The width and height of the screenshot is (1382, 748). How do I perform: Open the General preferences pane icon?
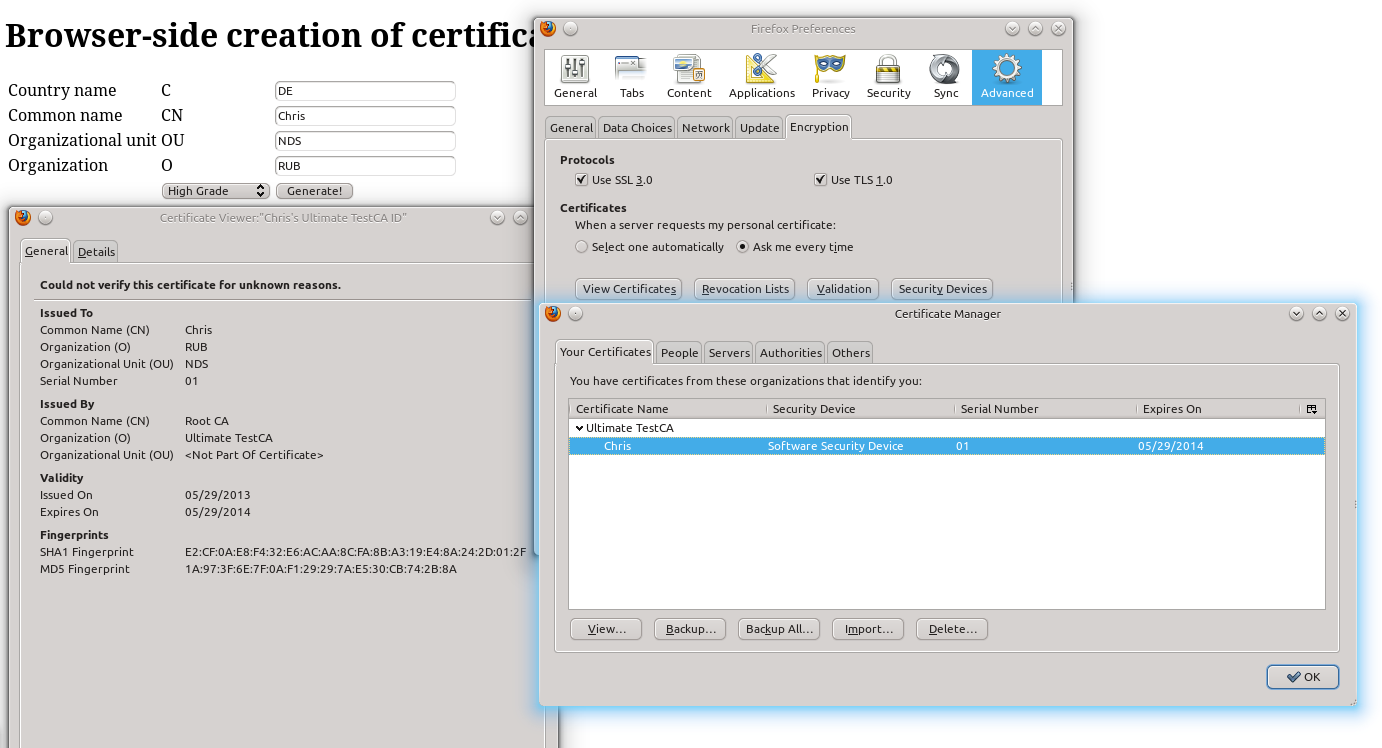[575, 78]
